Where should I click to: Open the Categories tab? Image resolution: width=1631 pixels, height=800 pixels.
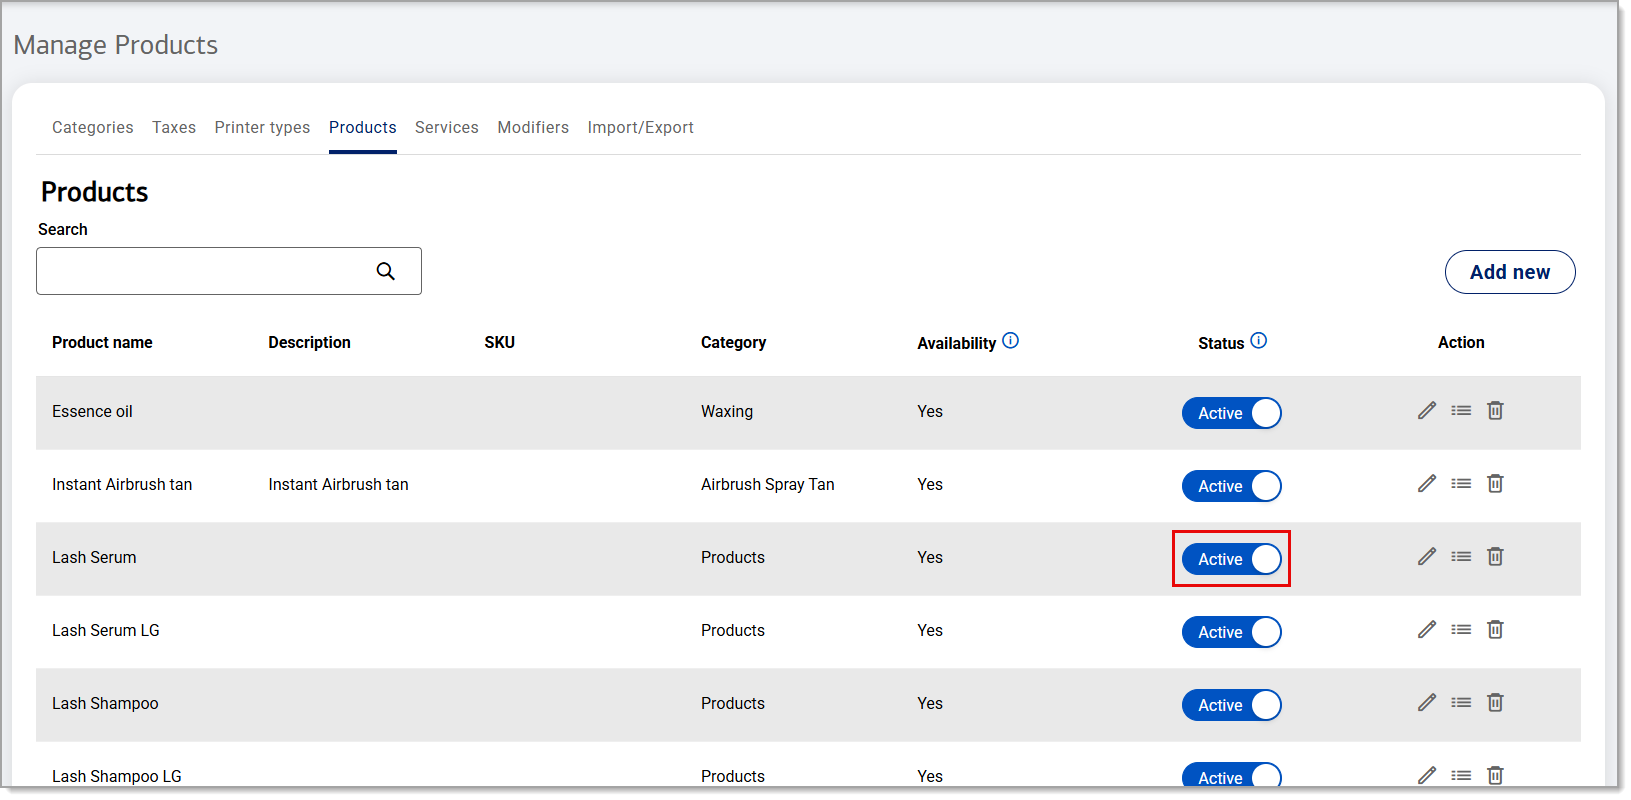point(93,127)
